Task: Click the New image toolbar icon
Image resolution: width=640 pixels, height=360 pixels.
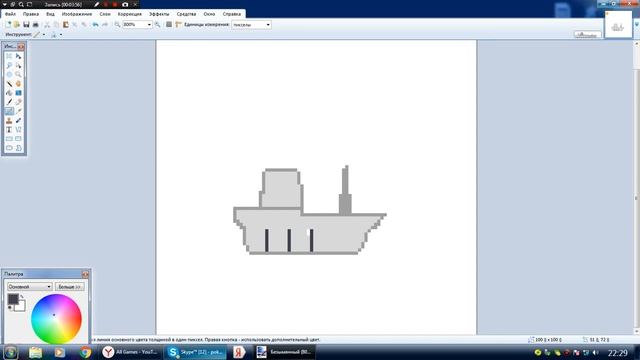Action: pyautogui.click(x=8, y=25)
